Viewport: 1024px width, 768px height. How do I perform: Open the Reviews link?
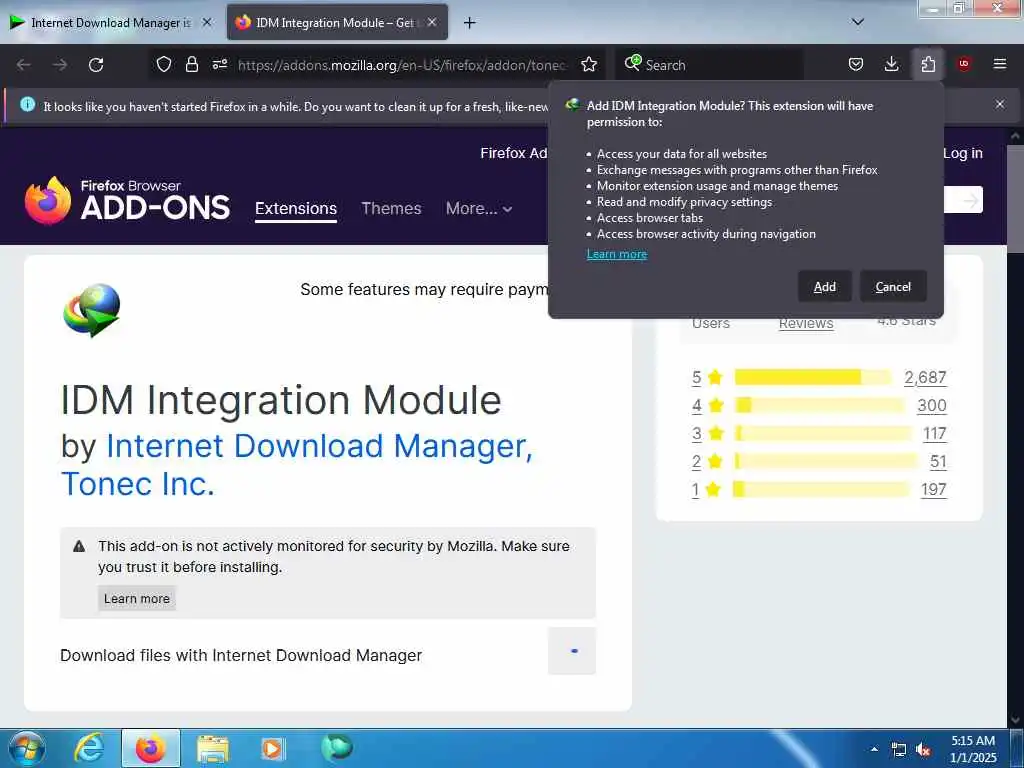pyautogui.click(x=806, y=323)
